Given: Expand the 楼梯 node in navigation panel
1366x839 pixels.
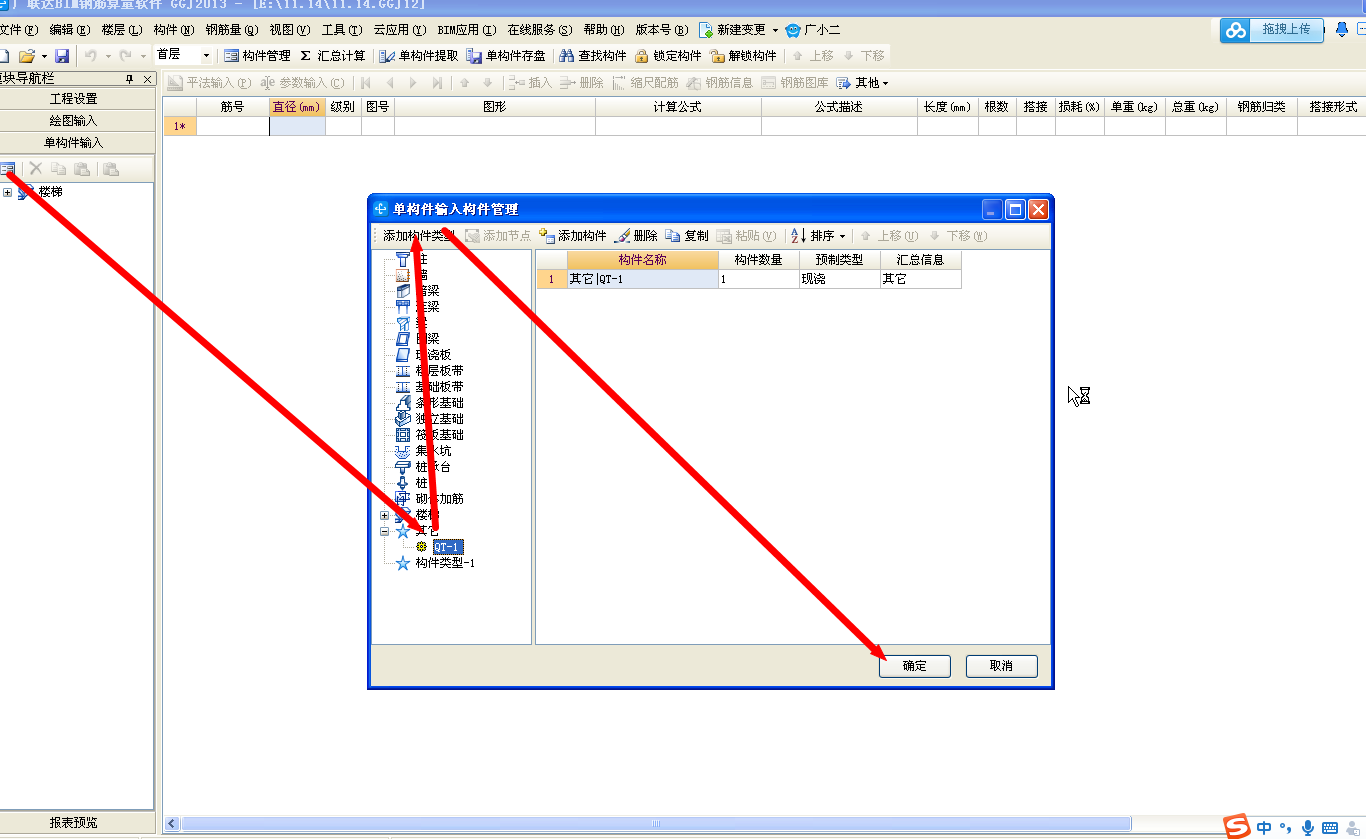Looking at the screenshot, I should pyautogui.click(x=8, y=192).
